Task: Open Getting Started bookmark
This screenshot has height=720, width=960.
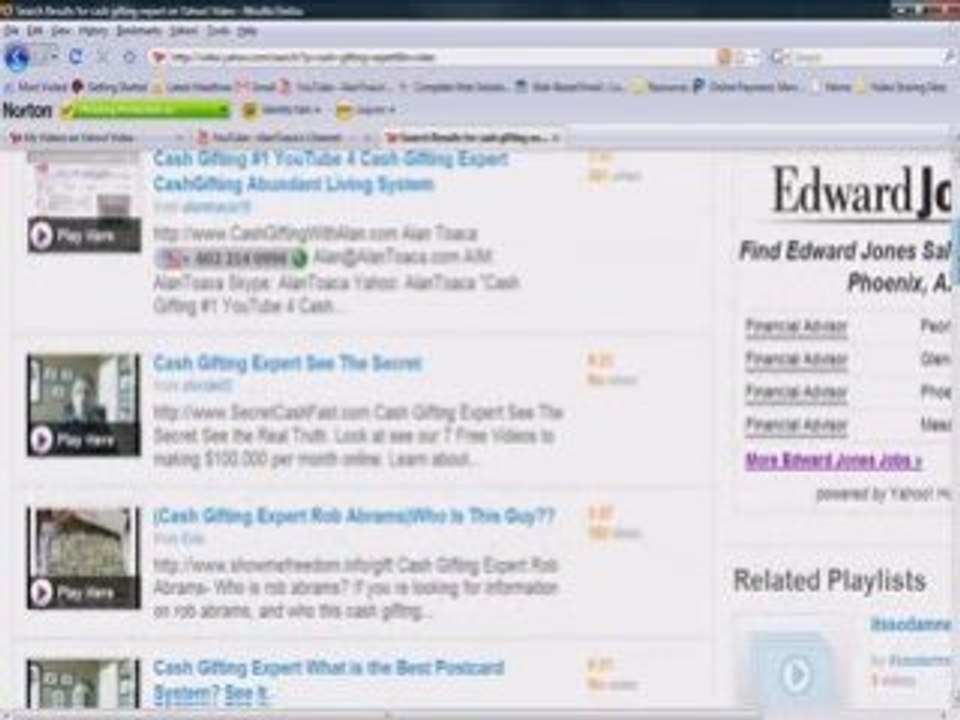Action: point(110,87)
